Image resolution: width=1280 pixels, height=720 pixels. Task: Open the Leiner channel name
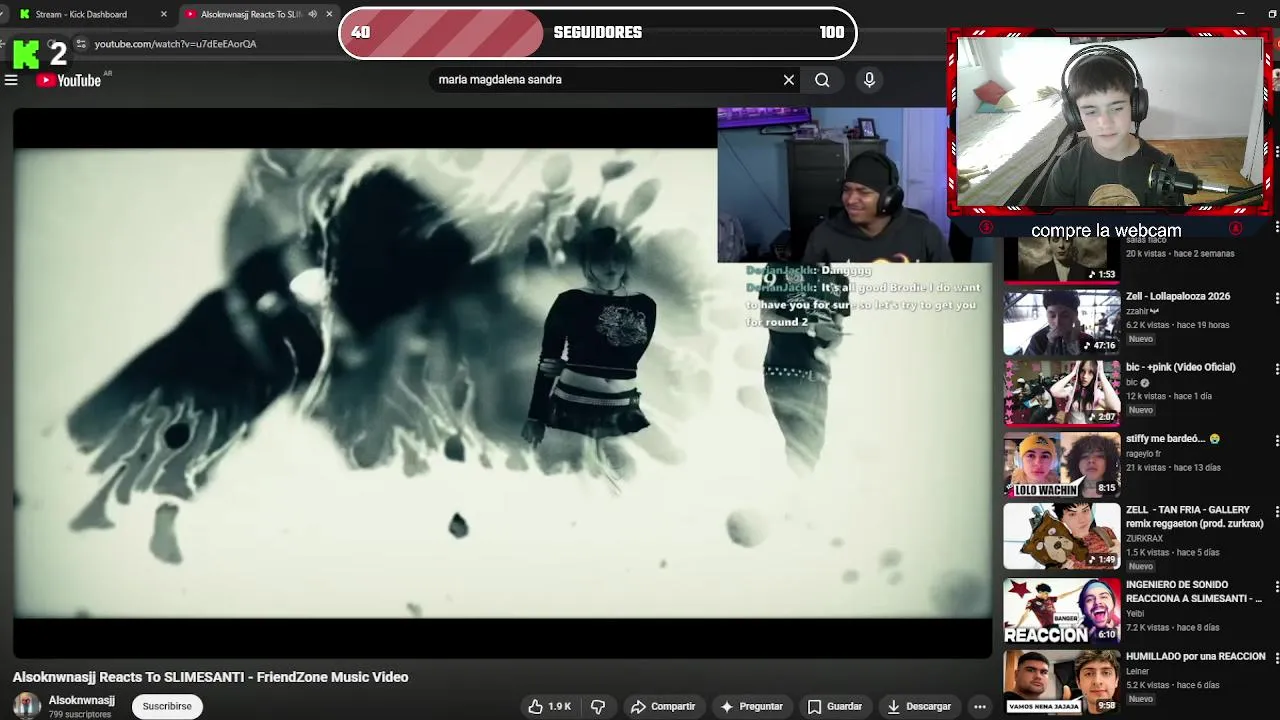point(1138,671)
